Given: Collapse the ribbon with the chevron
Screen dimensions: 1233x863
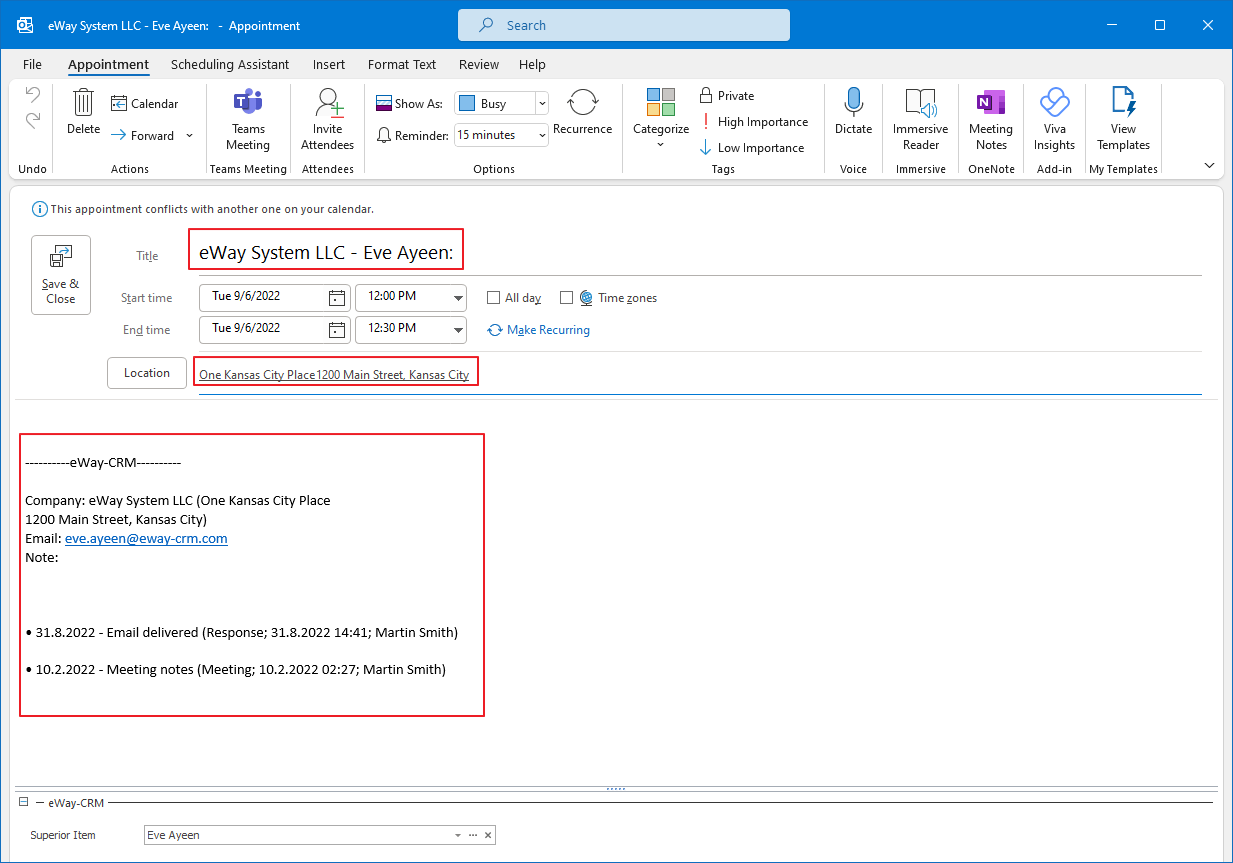Looking at the screenshot, I should coord(1209,165).
